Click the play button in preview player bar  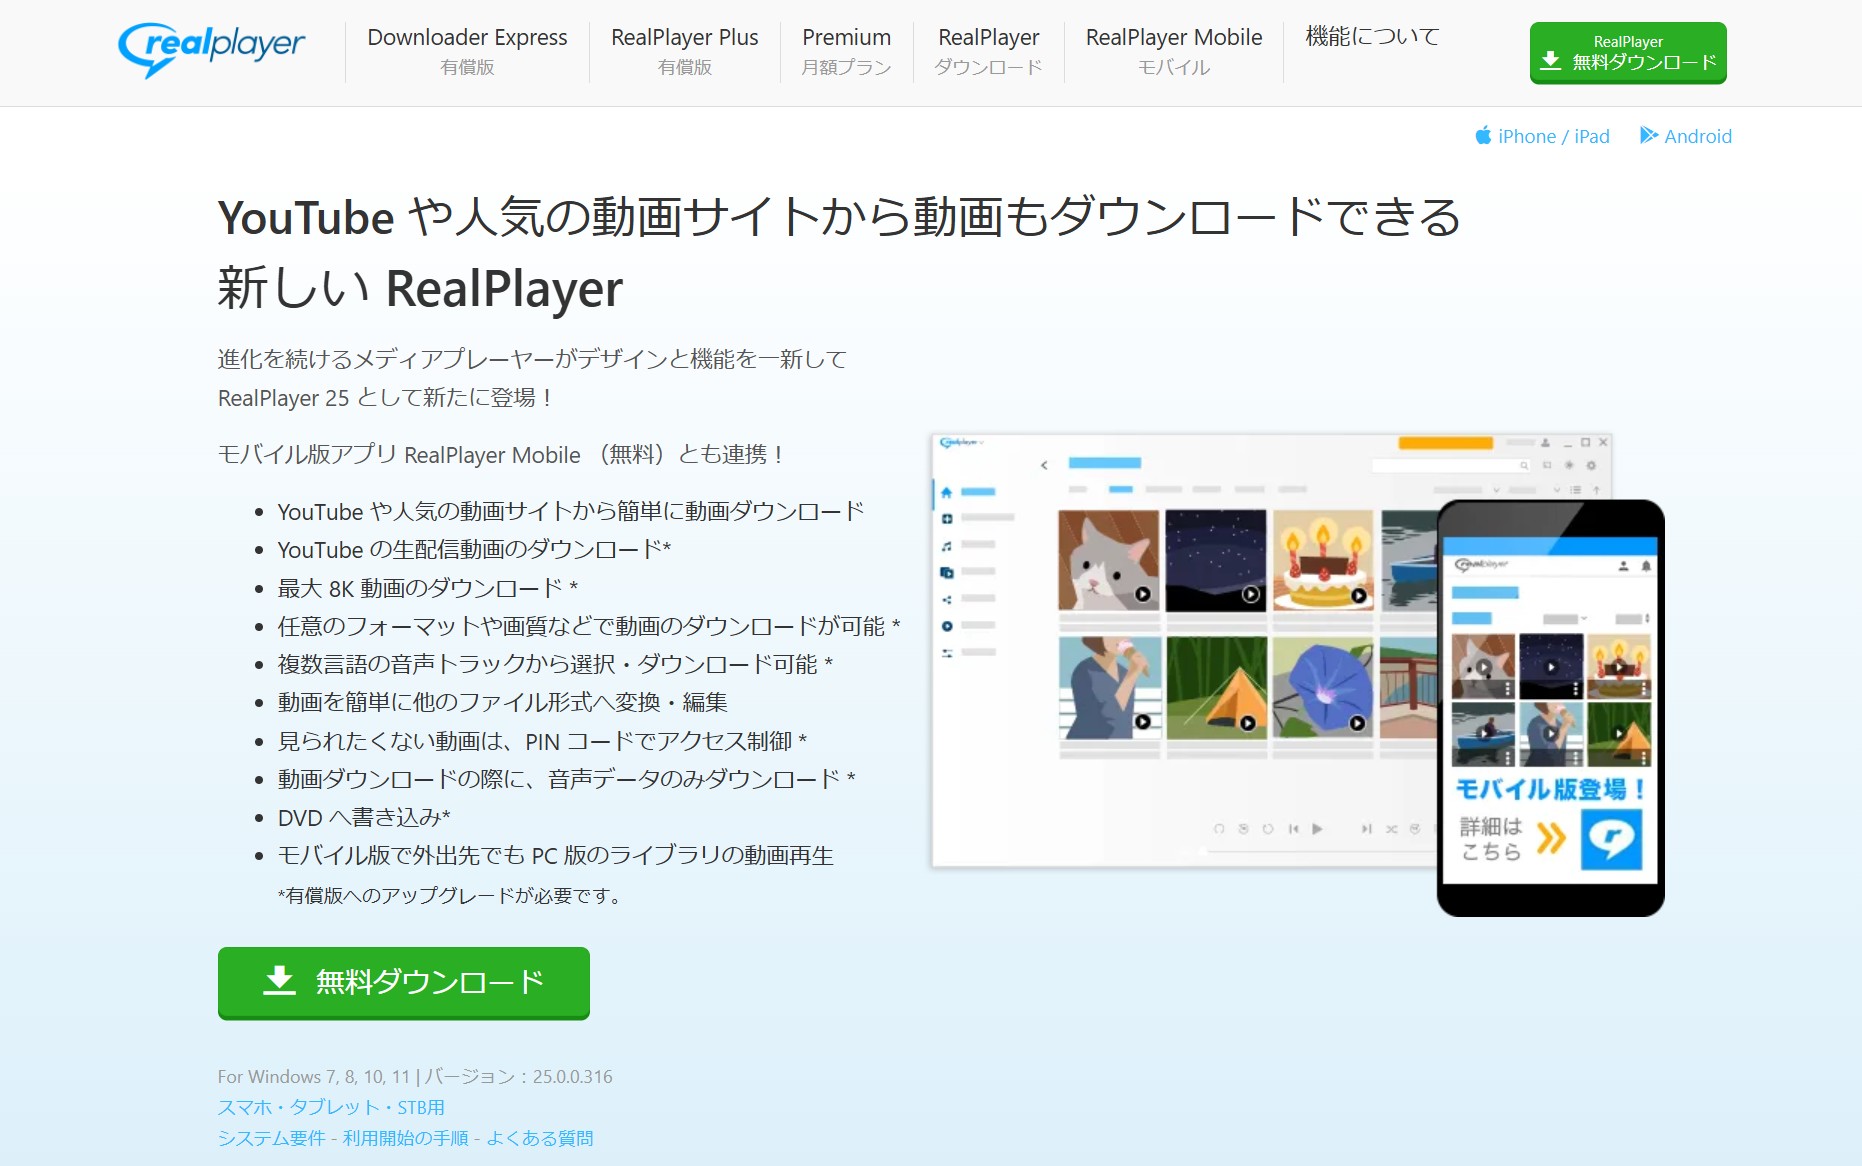[1317, 829]
